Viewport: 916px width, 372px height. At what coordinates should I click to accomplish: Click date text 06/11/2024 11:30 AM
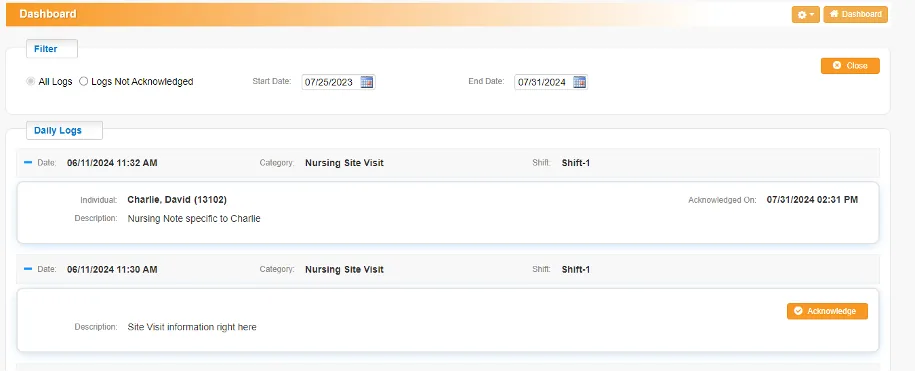click(112, 270)
